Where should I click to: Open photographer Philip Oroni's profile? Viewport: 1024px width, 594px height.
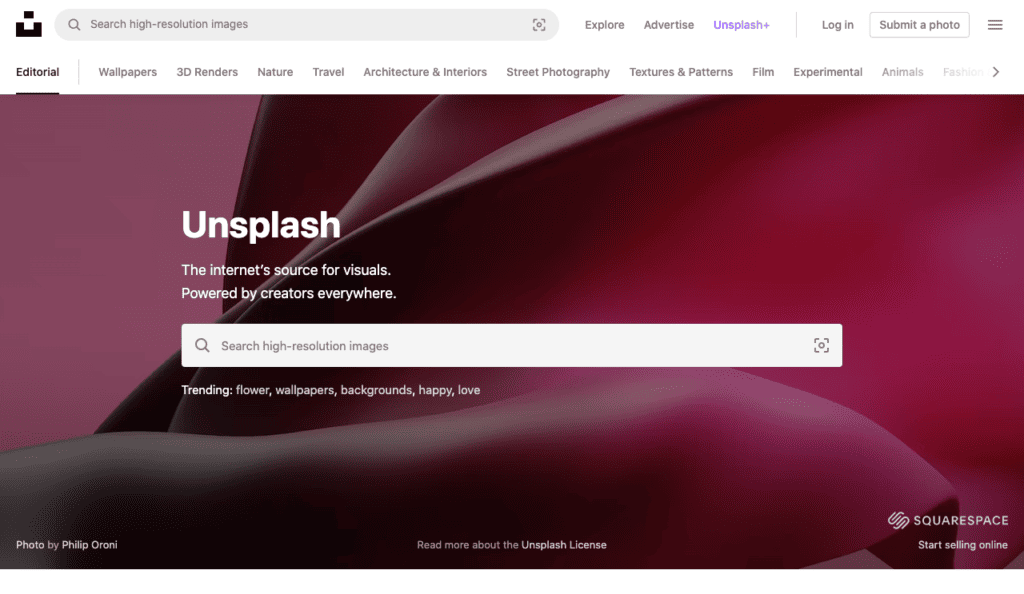click(x=89, y=544)
